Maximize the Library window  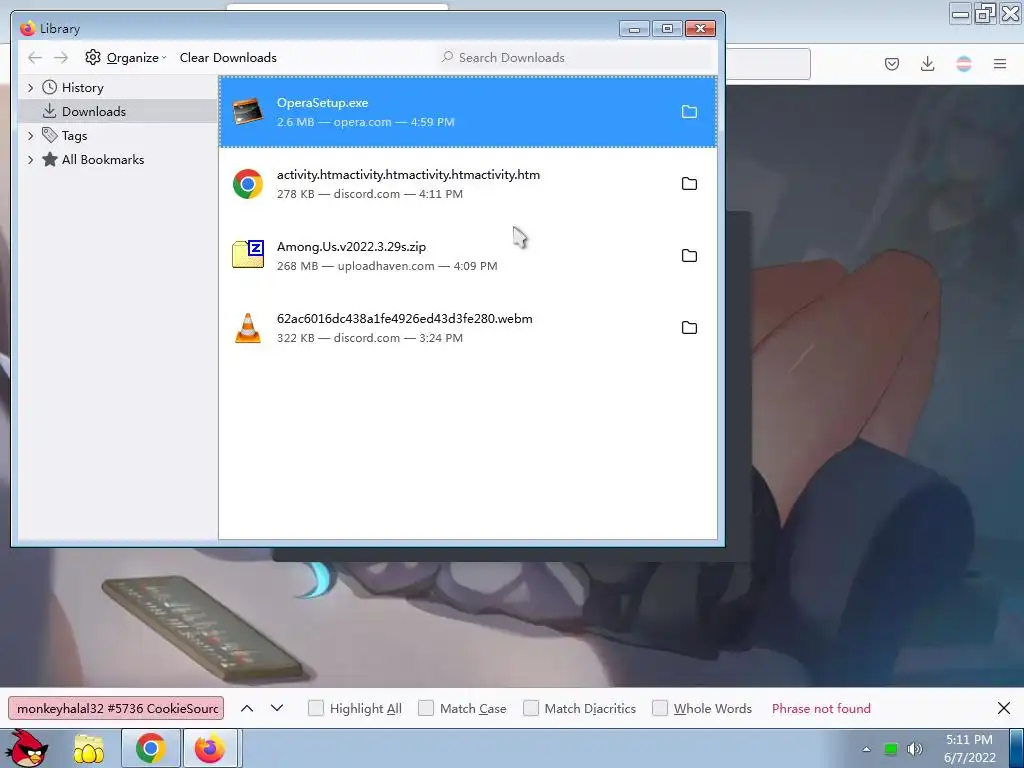click(667, 29)
